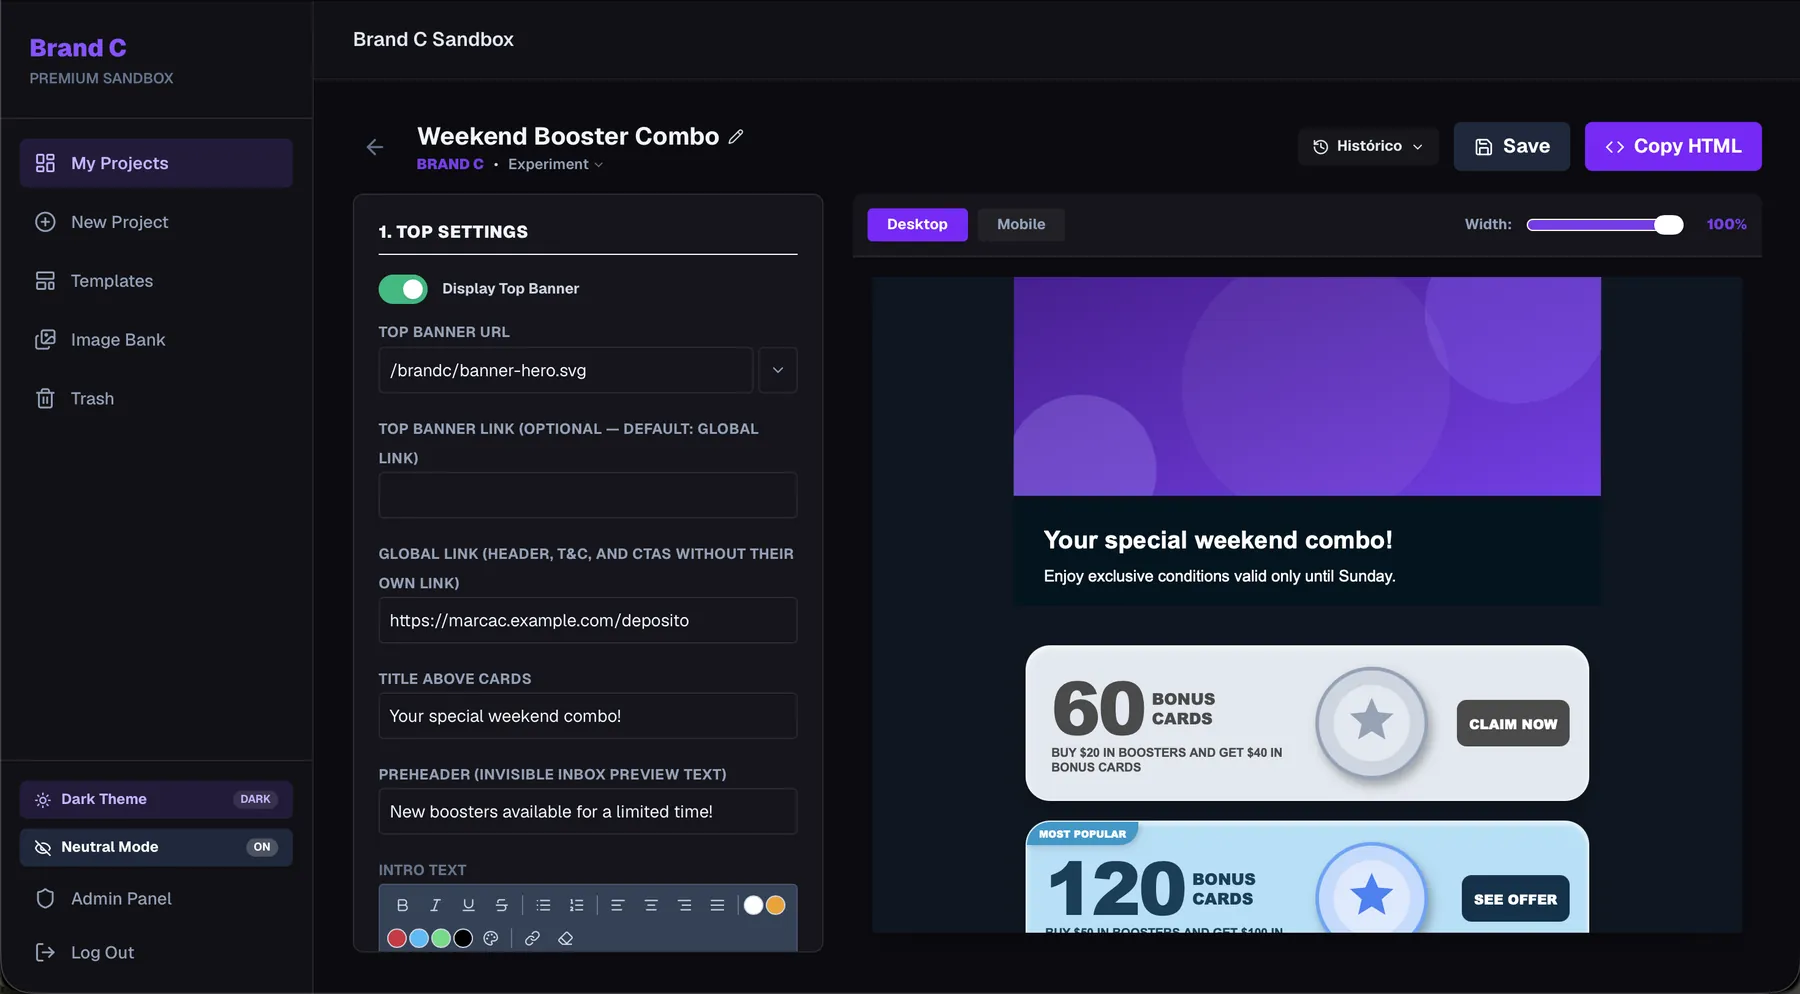
Task: Center-align the intro text
Action: [651, 905]
